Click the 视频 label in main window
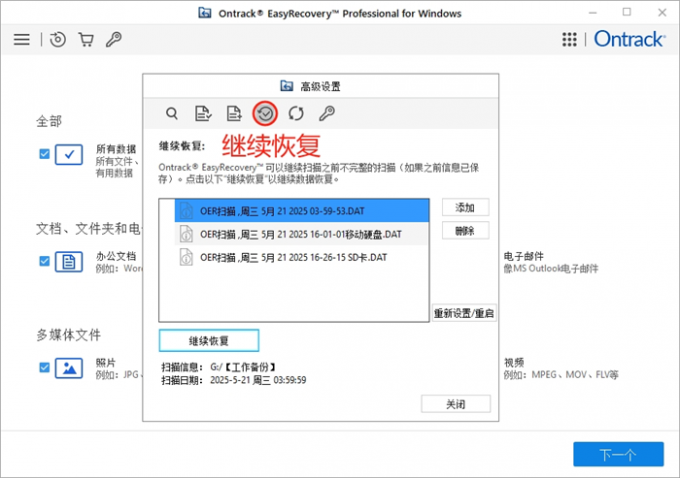Screen dimensions: 680x478 point(514,363)
